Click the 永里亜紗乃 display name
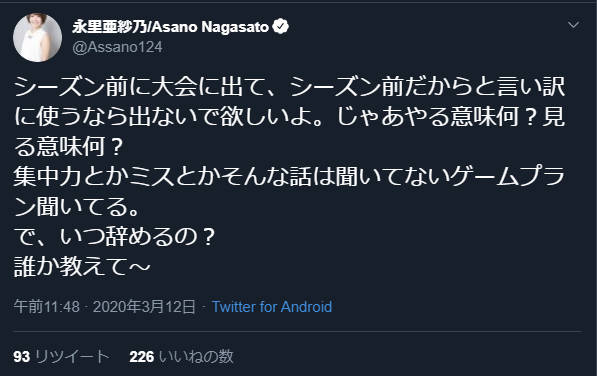The width and height of the screenshot is (597, 376). pos(110,27)
